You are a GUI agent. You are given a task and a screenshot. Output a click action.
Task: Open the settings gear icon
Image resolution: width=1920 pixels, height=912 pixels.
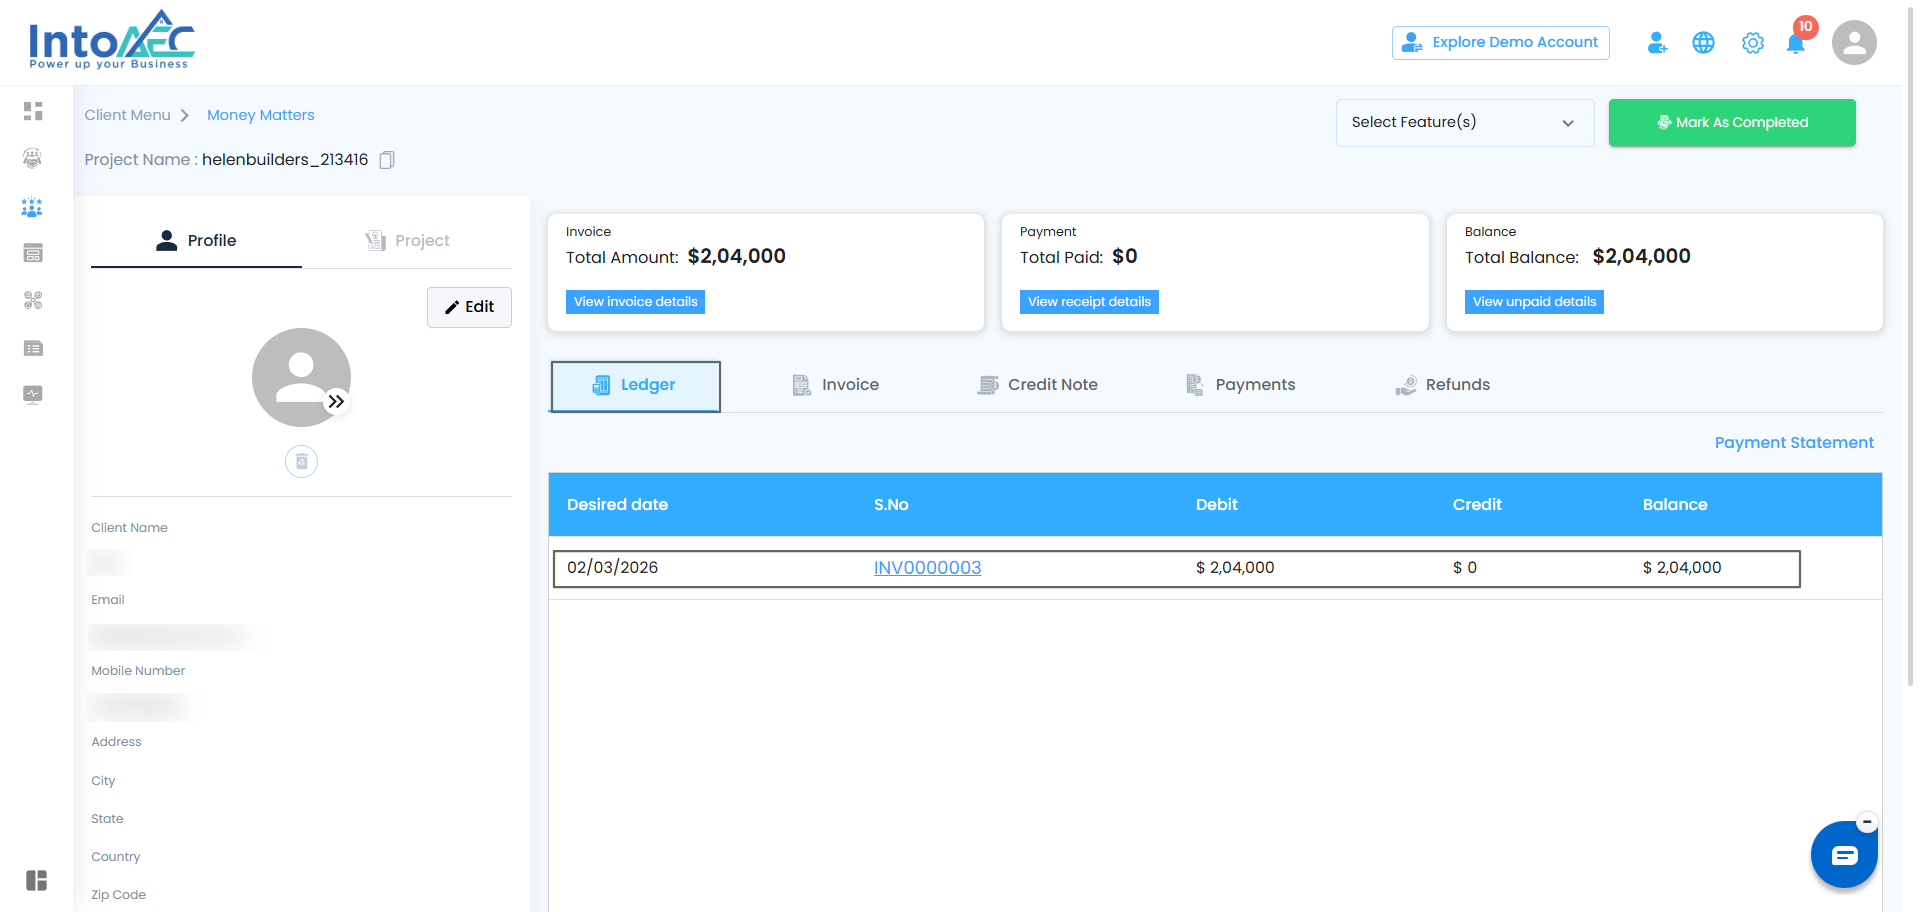[x=1752, y=43]
